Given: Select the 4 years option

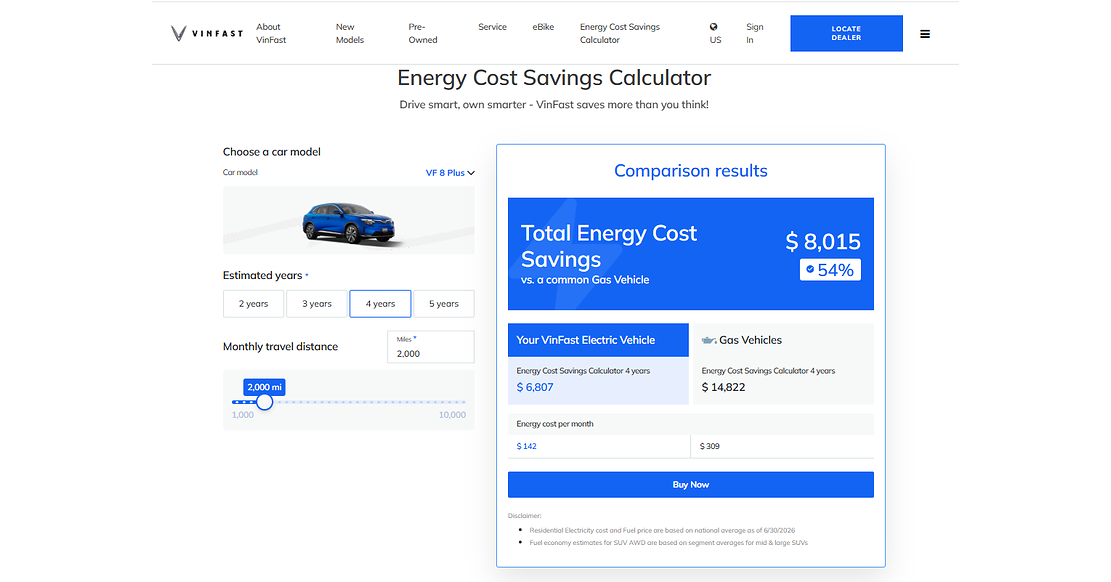Looking at the screenshot, I should [380, 303].
